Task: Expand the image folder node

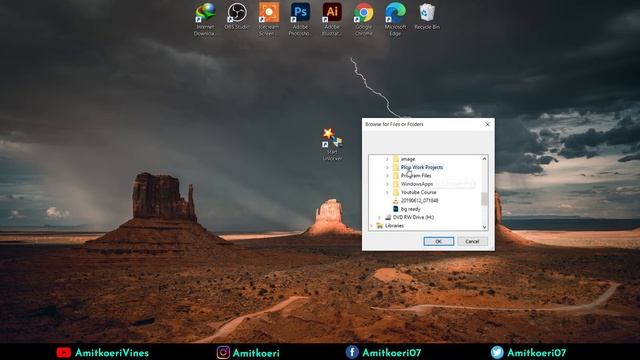Action: tap(387, 159)
